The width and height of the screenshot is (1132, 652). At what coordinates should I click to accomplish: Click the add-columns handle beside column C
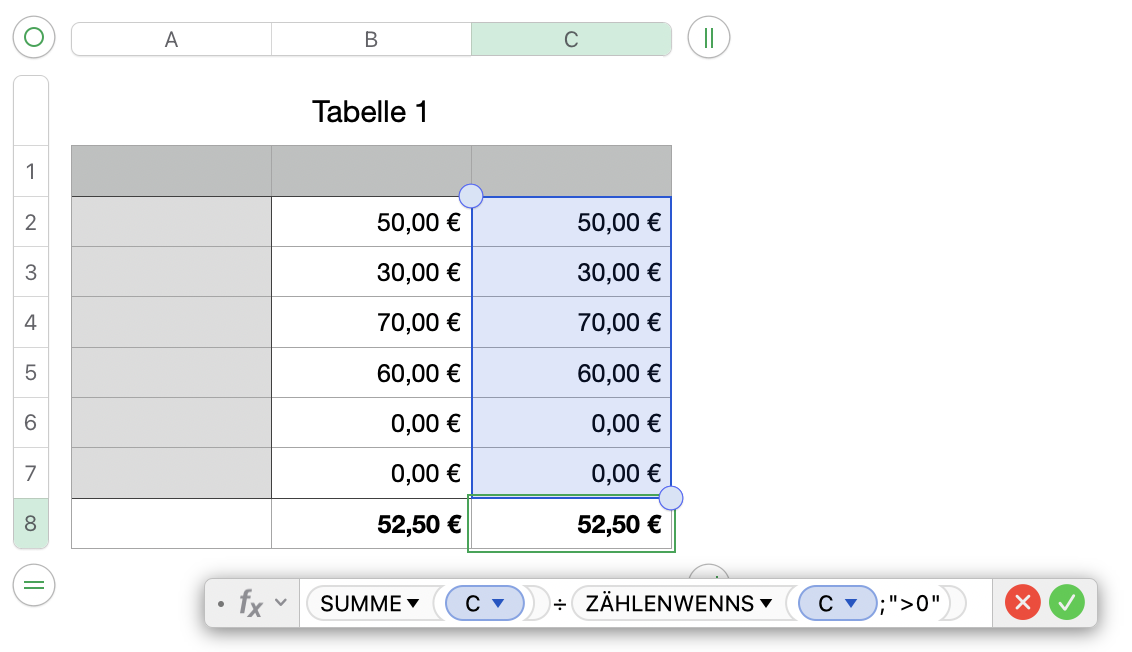(708, 38)
